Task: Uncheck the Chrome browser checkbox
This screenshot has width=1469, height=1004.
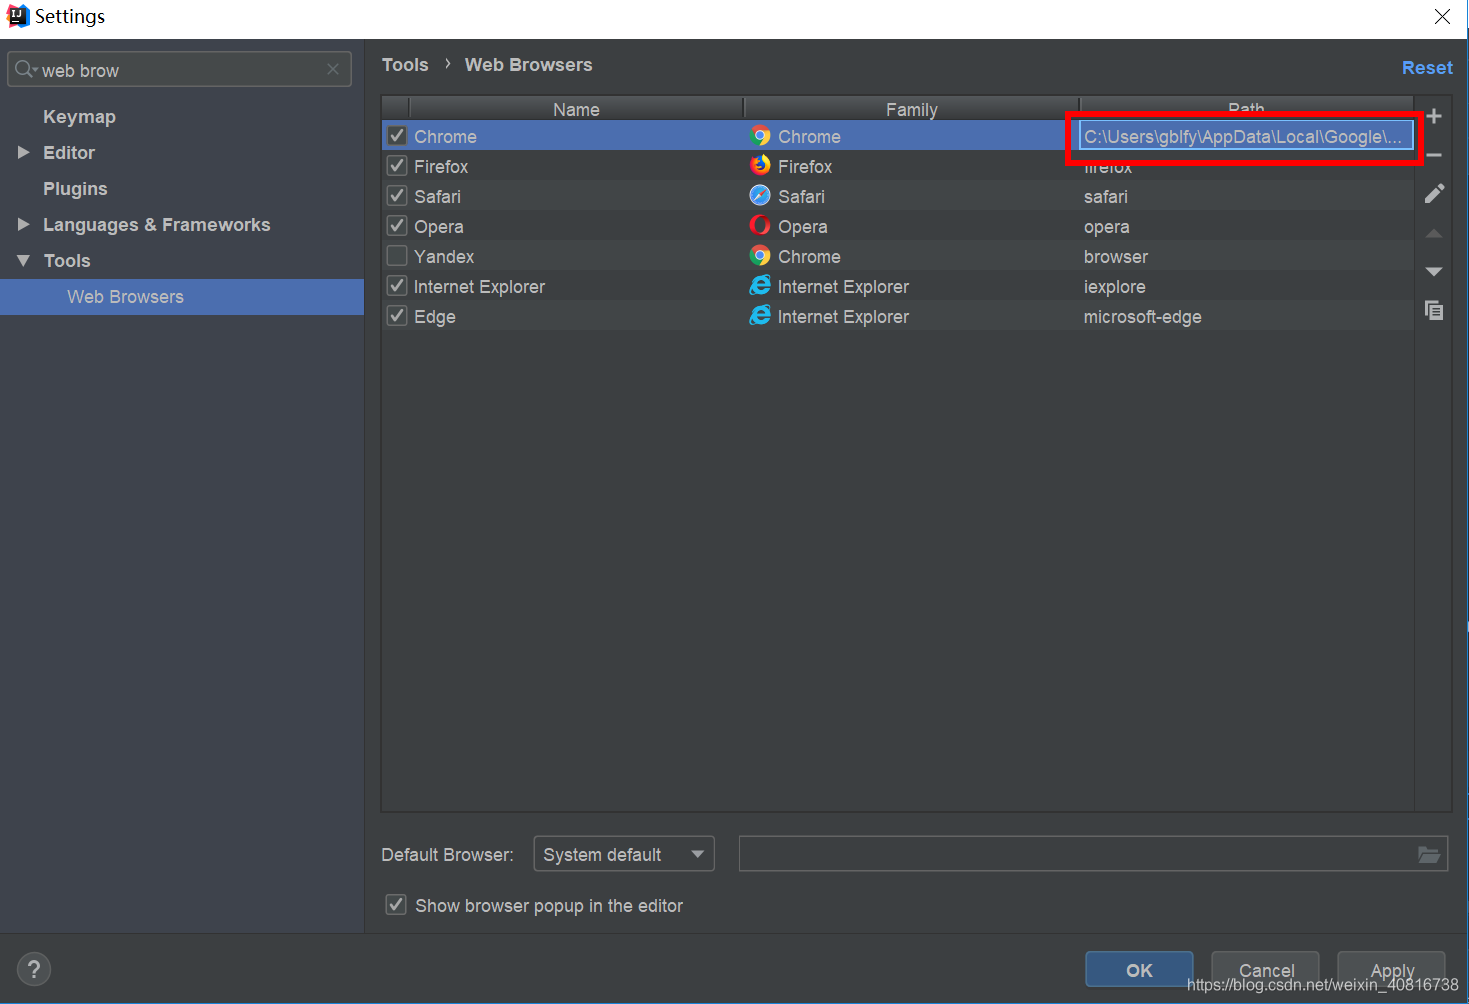Action: coord(397,136)
